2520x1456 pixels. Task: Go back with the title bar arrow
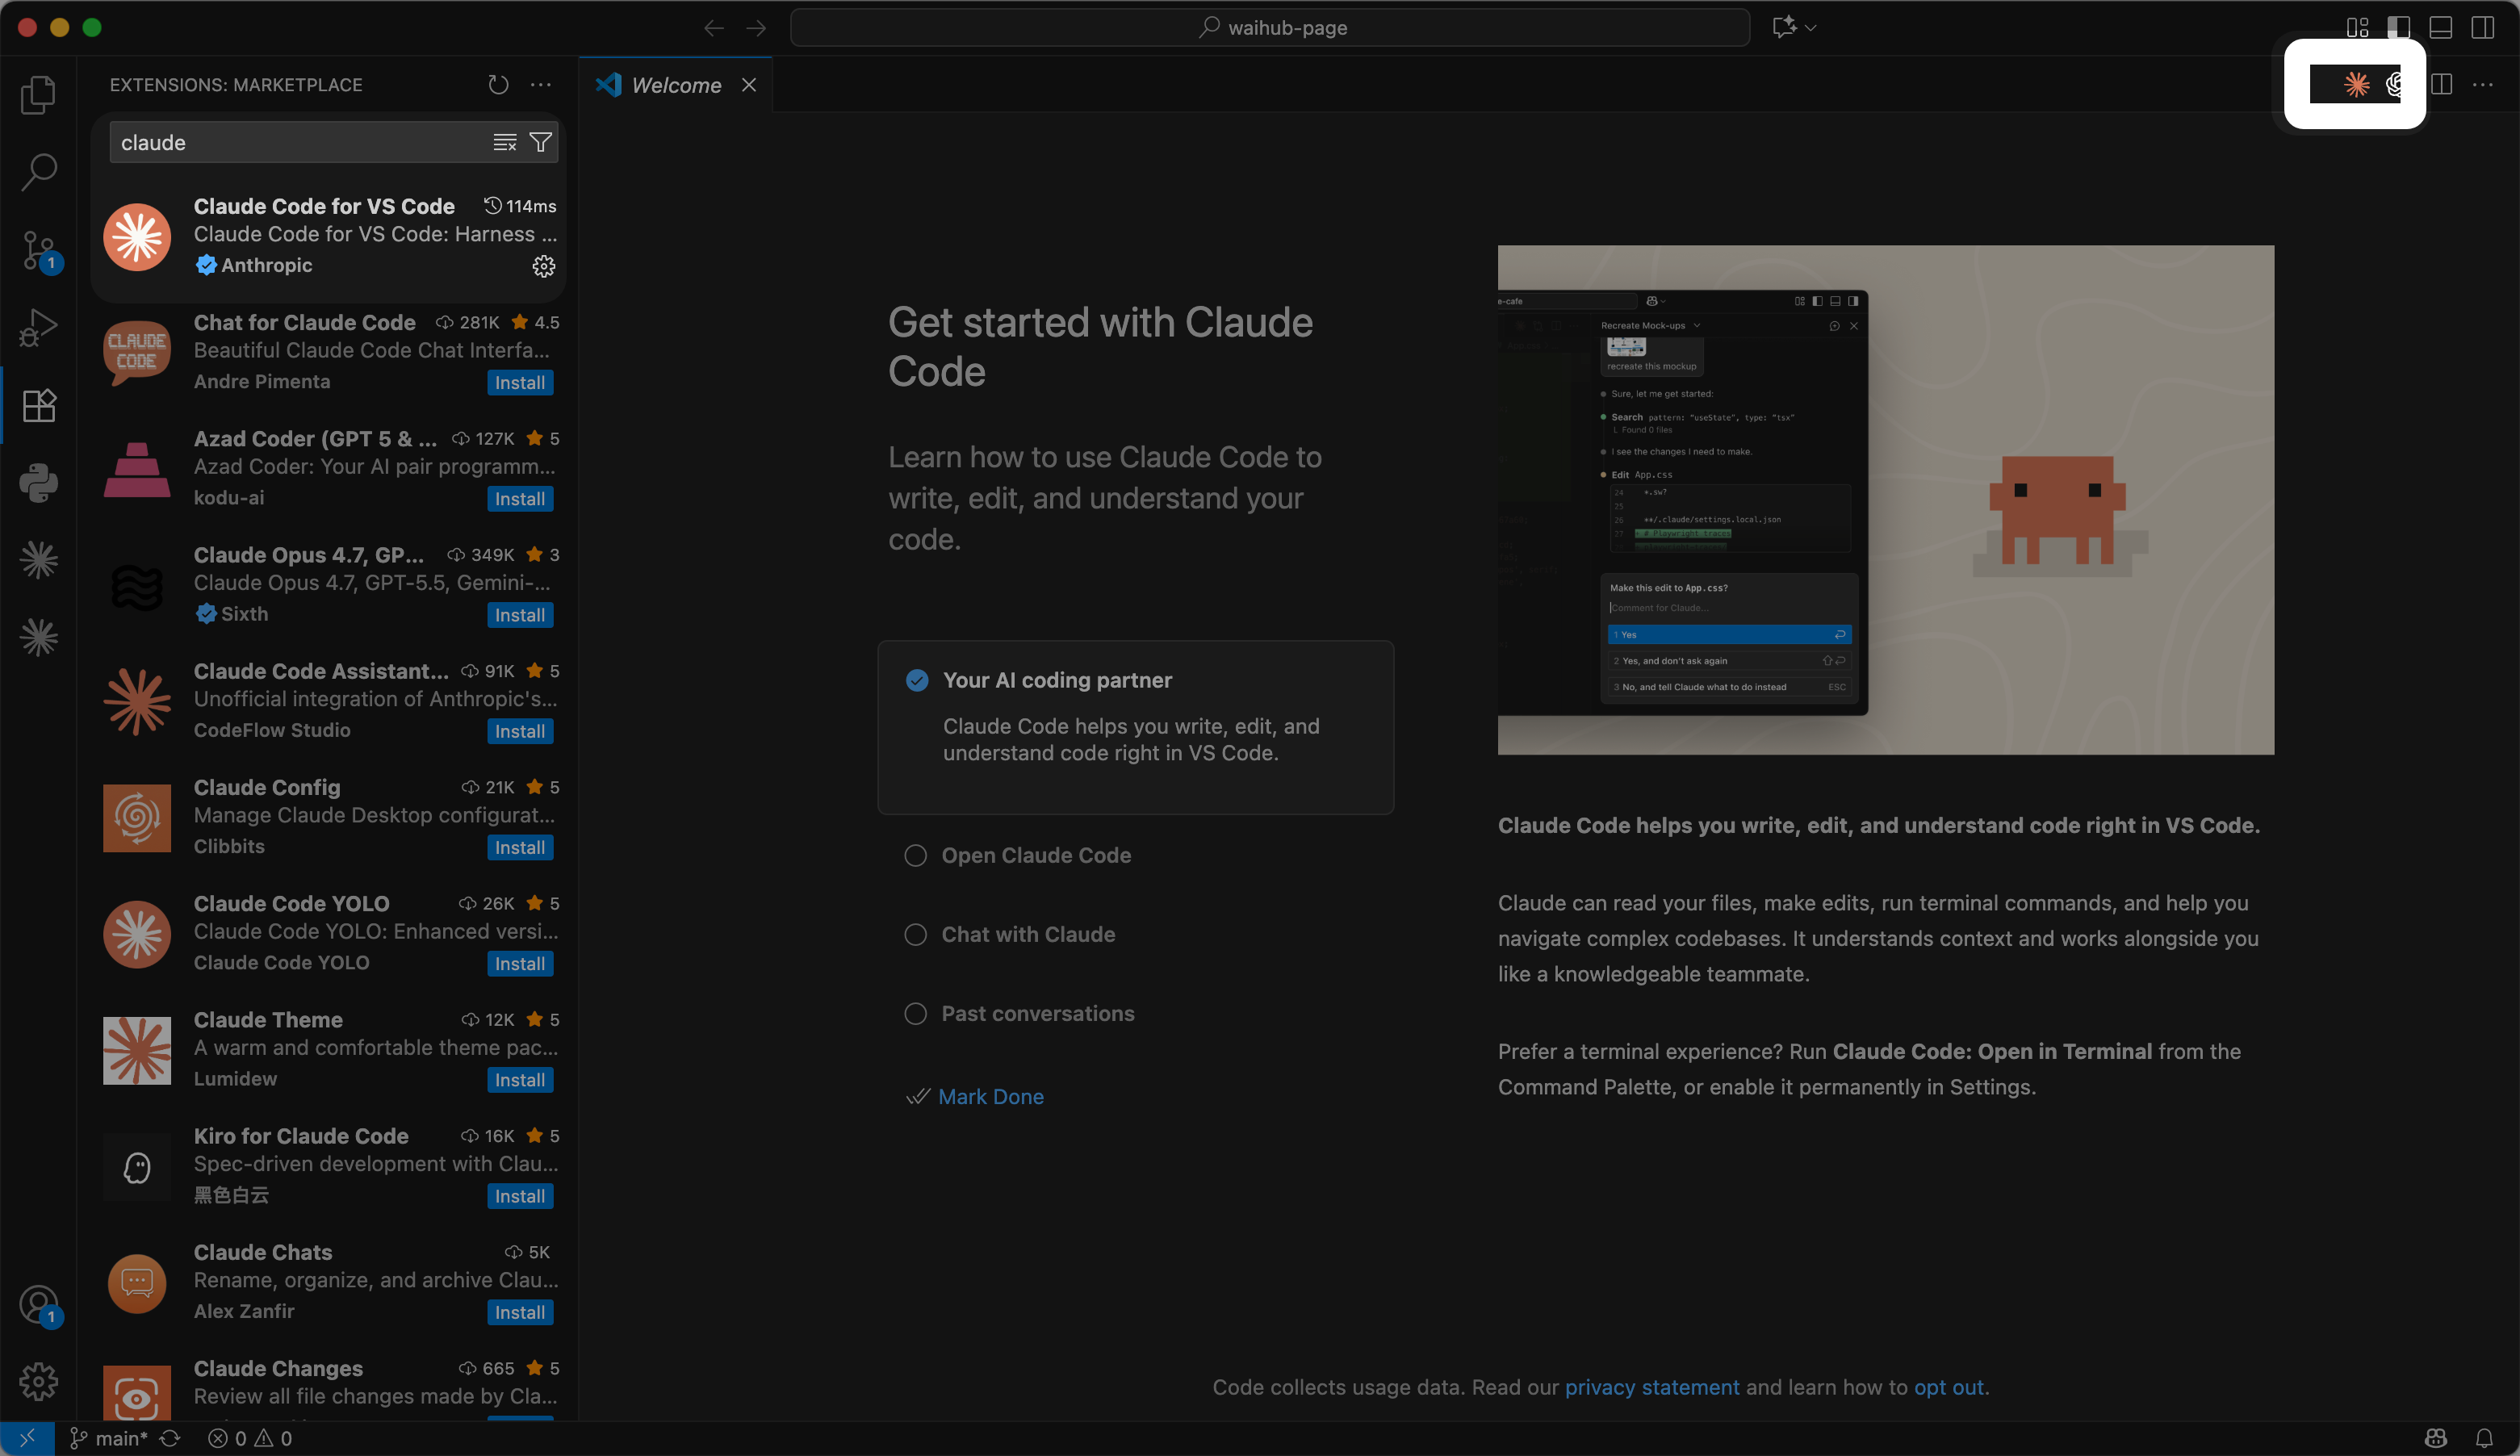pyautogui.click(x=714, y=28)
